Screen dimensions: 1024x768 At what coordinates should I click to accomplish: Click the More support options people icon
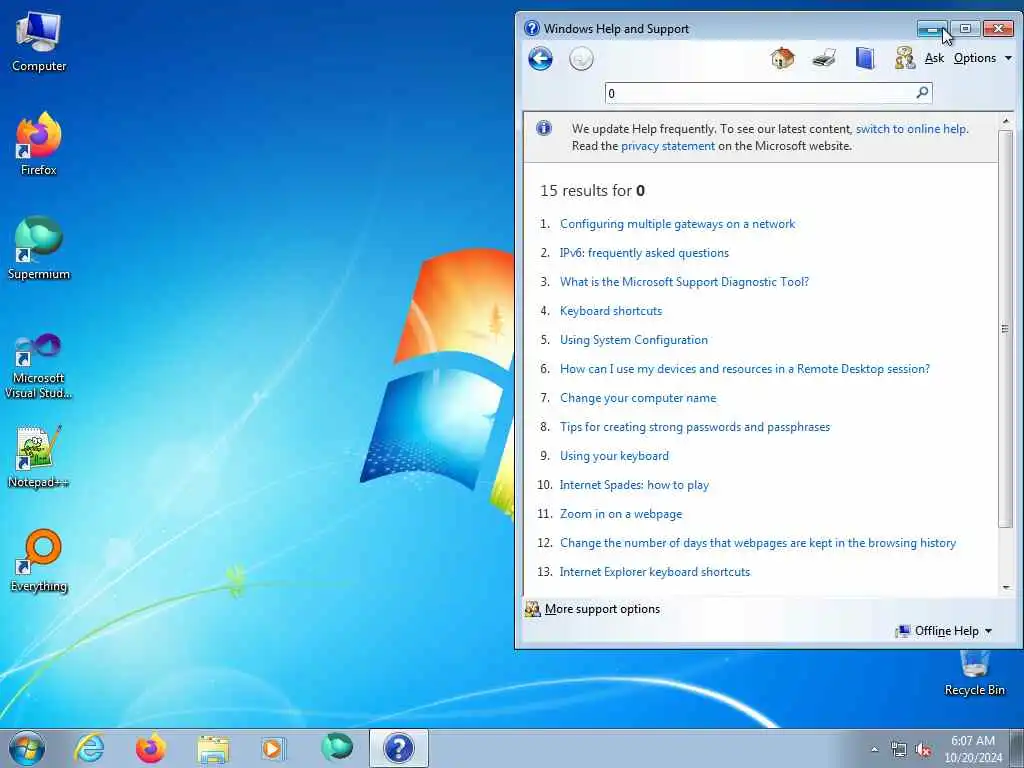(533, 609)
